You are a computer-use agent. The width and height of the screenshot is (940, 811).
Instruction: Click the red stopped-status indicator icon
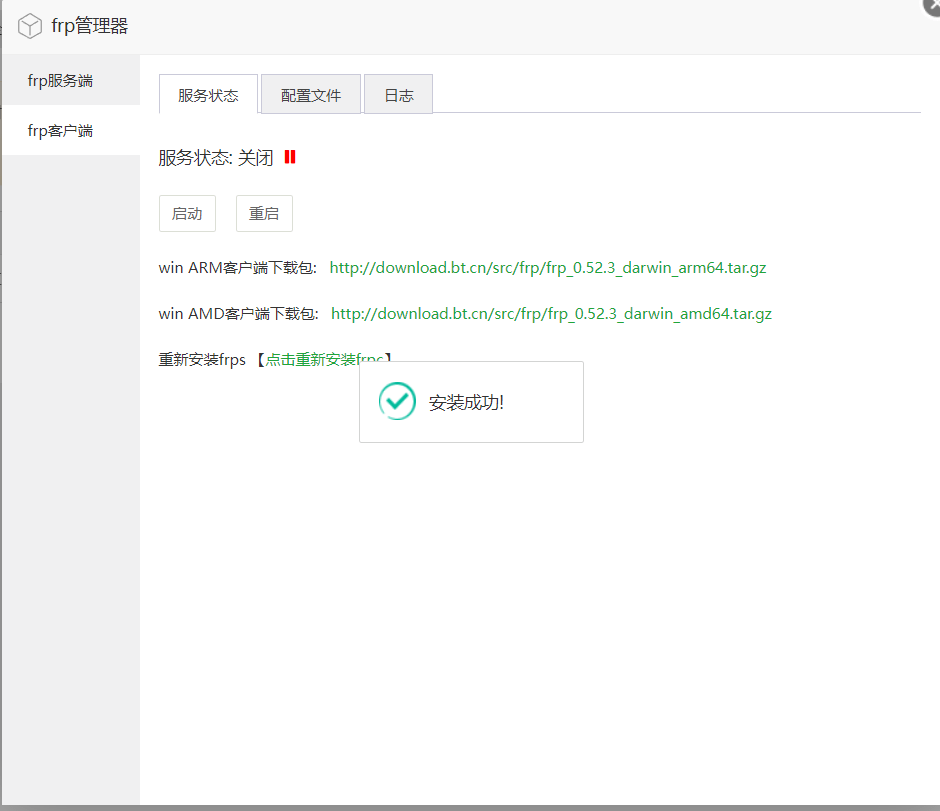290,157
